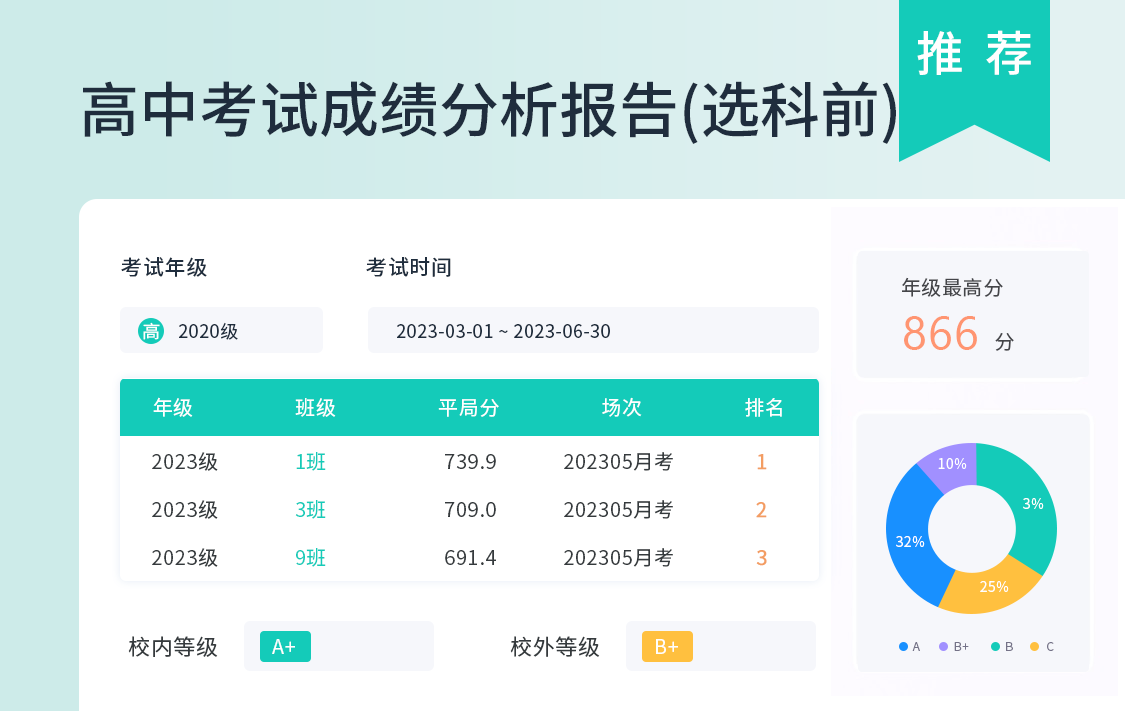
Task: Click the green A+ grade badge
Action: 283,646
